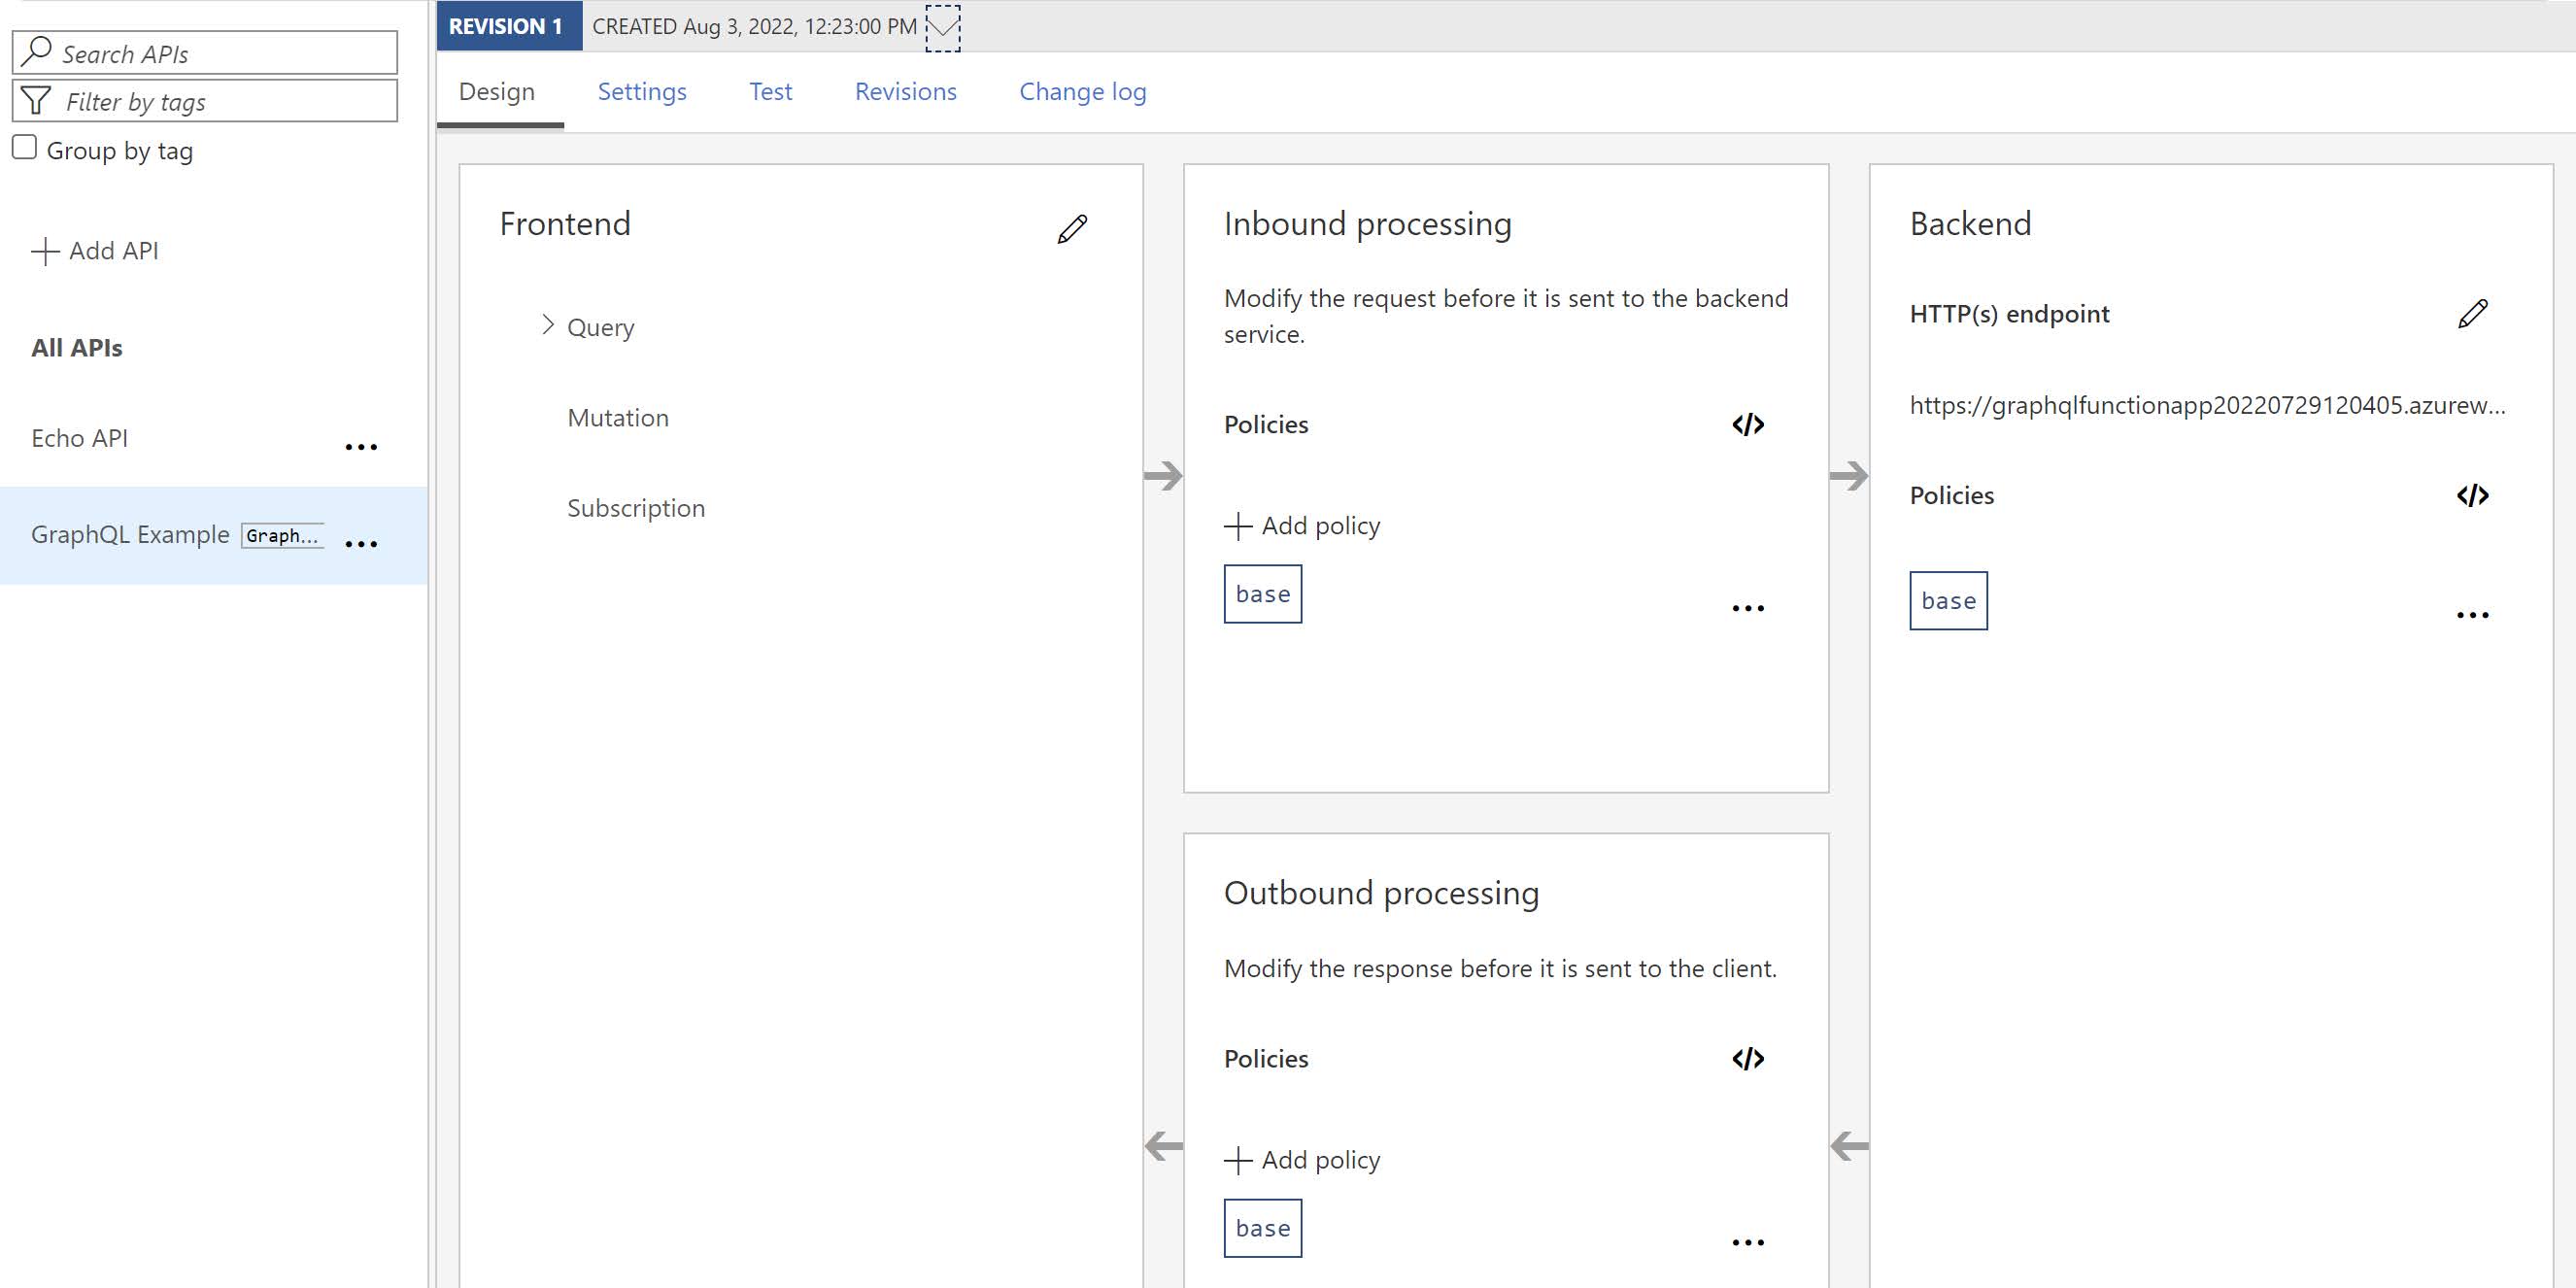
Task: Open the revision dropdown arrow
Action: (x=942, y=28)
